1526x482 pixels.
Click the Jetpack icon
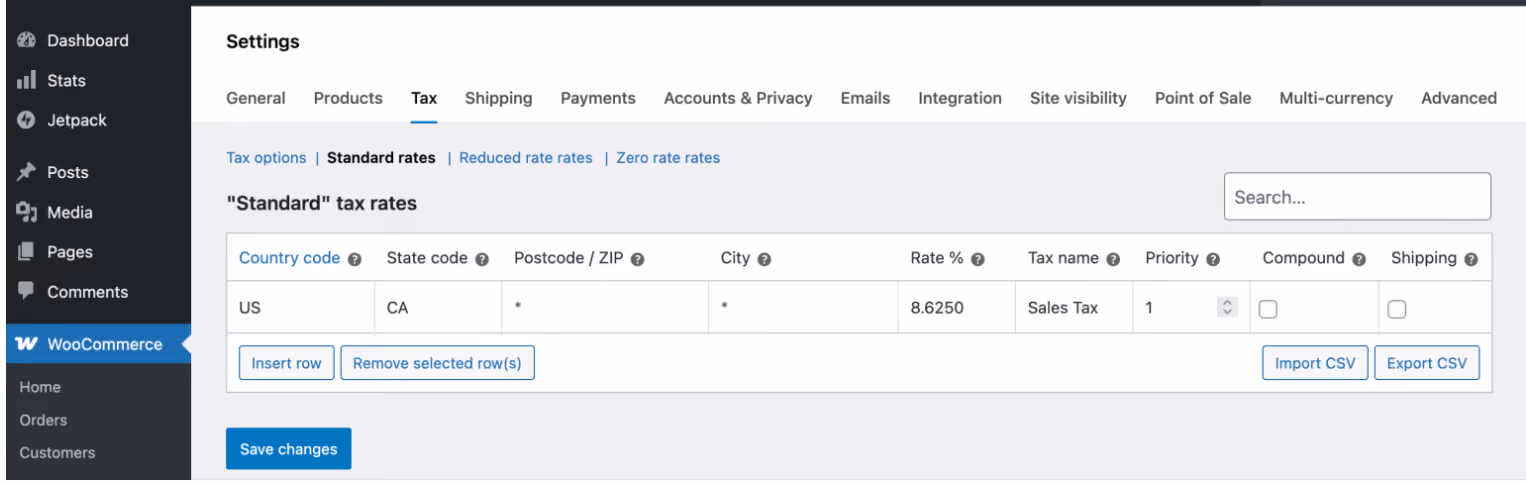[27, 120]
